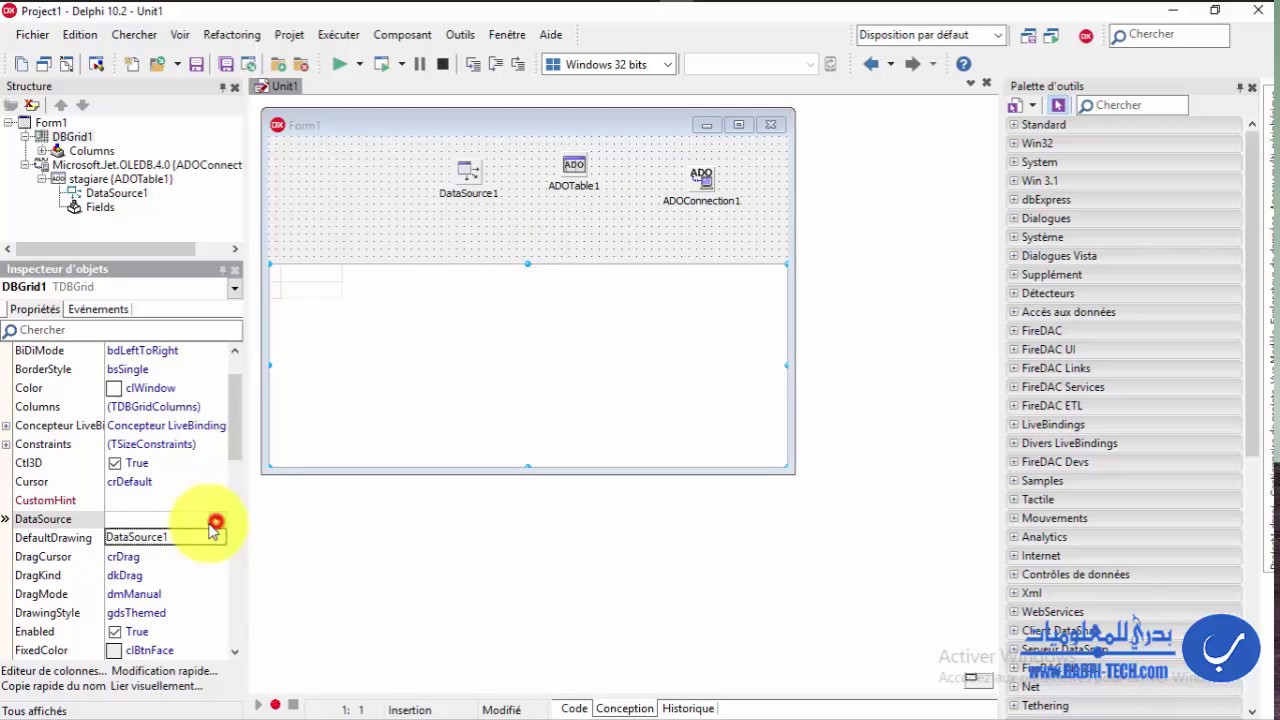Click the Save All toolbar icon
1280x720 pixels.
(226, 64)
